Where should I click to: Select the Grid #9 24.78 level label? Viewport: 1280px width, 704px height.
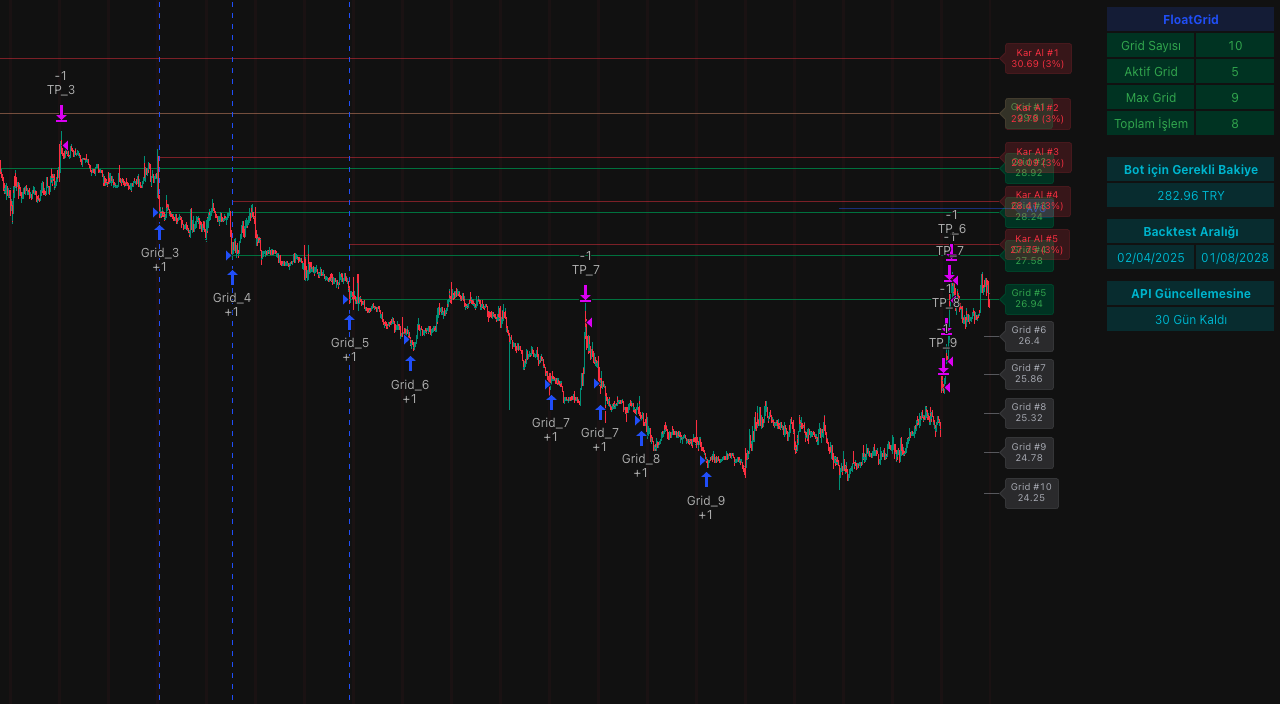1028,452
